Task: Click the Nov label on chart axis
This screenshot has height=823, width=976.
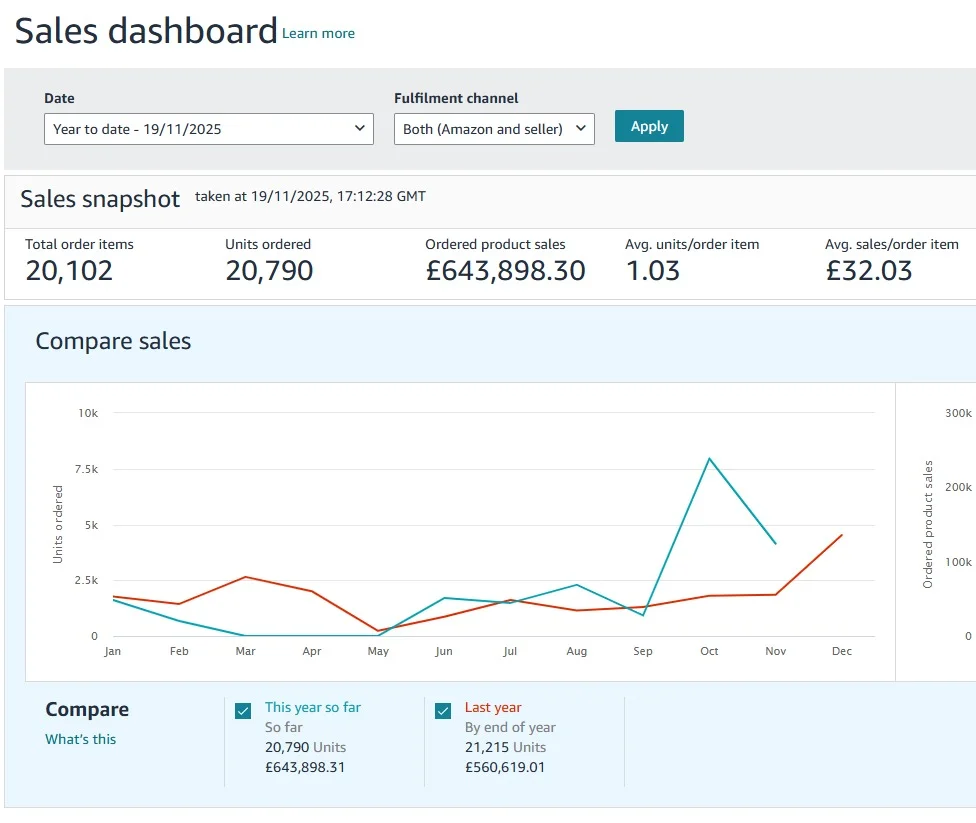Action: pos(776,651)
